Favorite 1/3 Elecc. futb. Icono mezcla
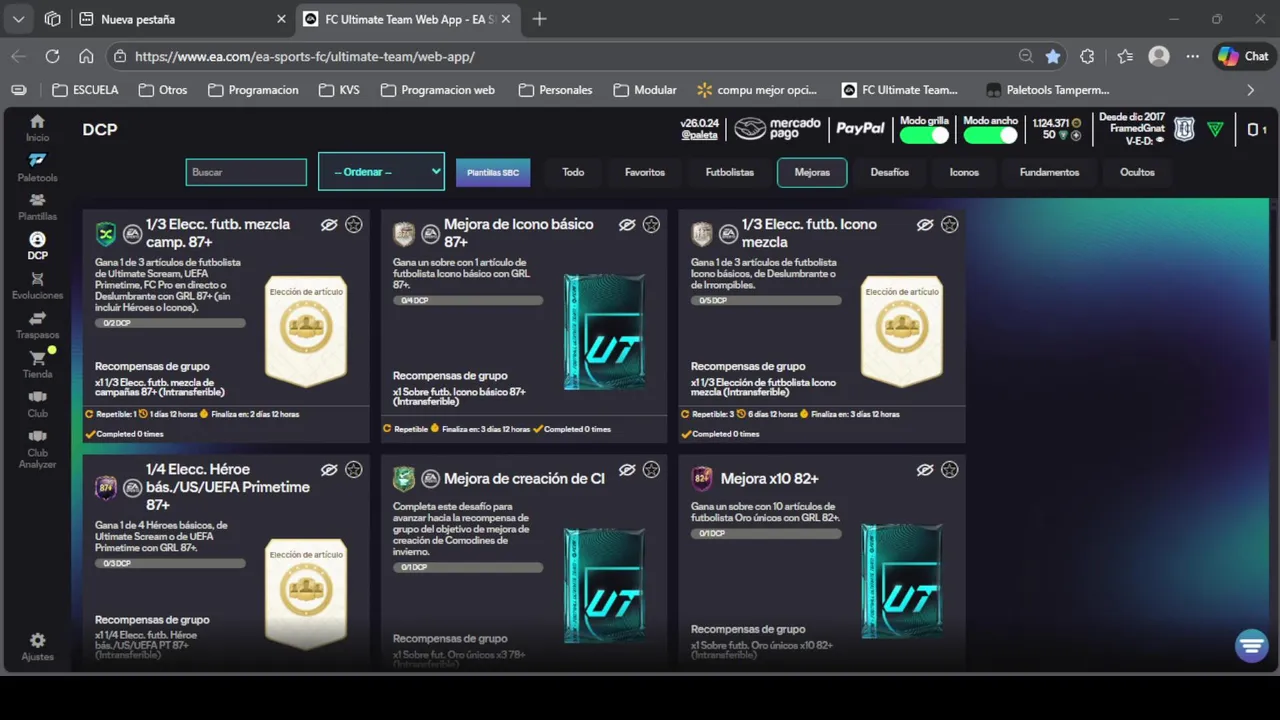The image size is (1280, 720). coord(950,225)
